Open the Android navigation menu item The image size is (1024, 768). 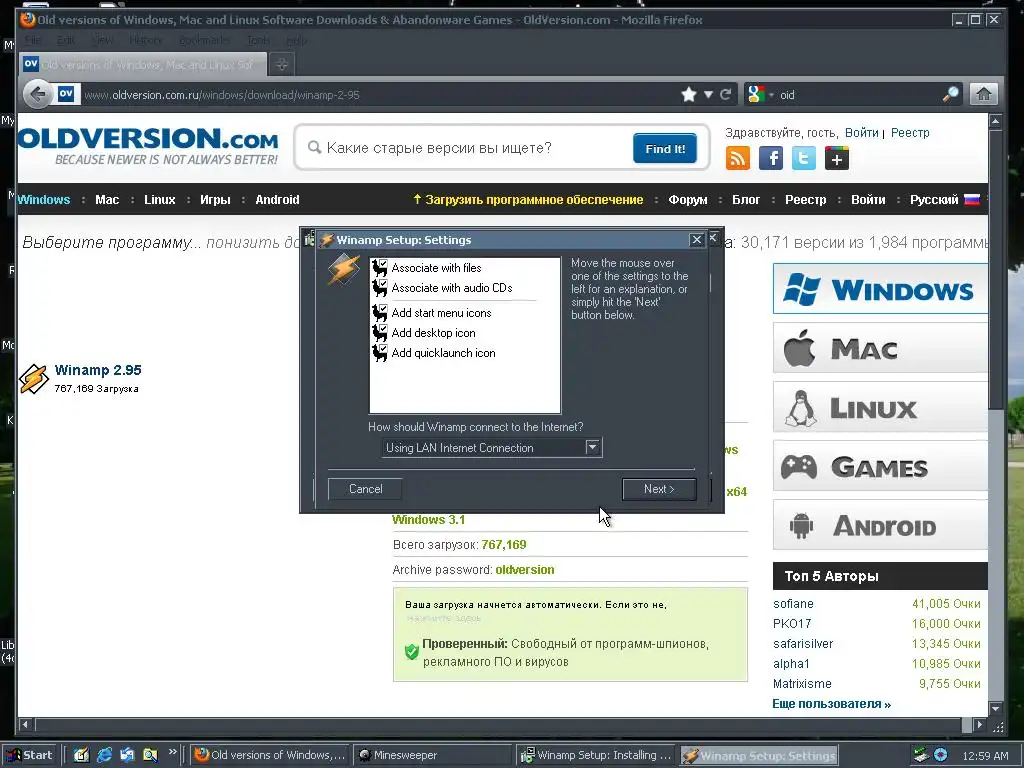pyautogui.click(x=278, y=200)
